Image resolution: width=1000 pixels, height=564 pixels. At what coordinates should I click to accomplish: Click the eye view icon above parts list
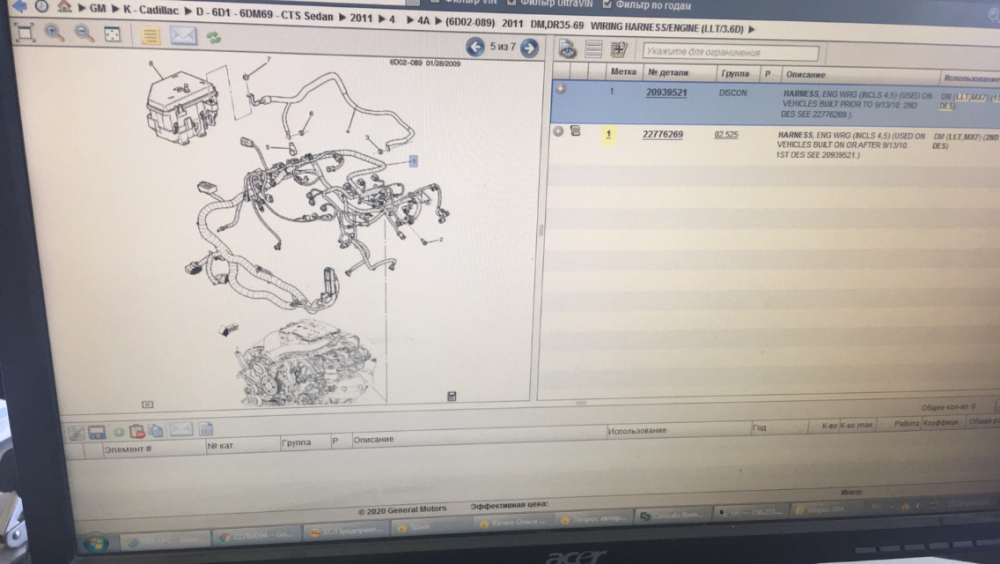coord(567,49)
